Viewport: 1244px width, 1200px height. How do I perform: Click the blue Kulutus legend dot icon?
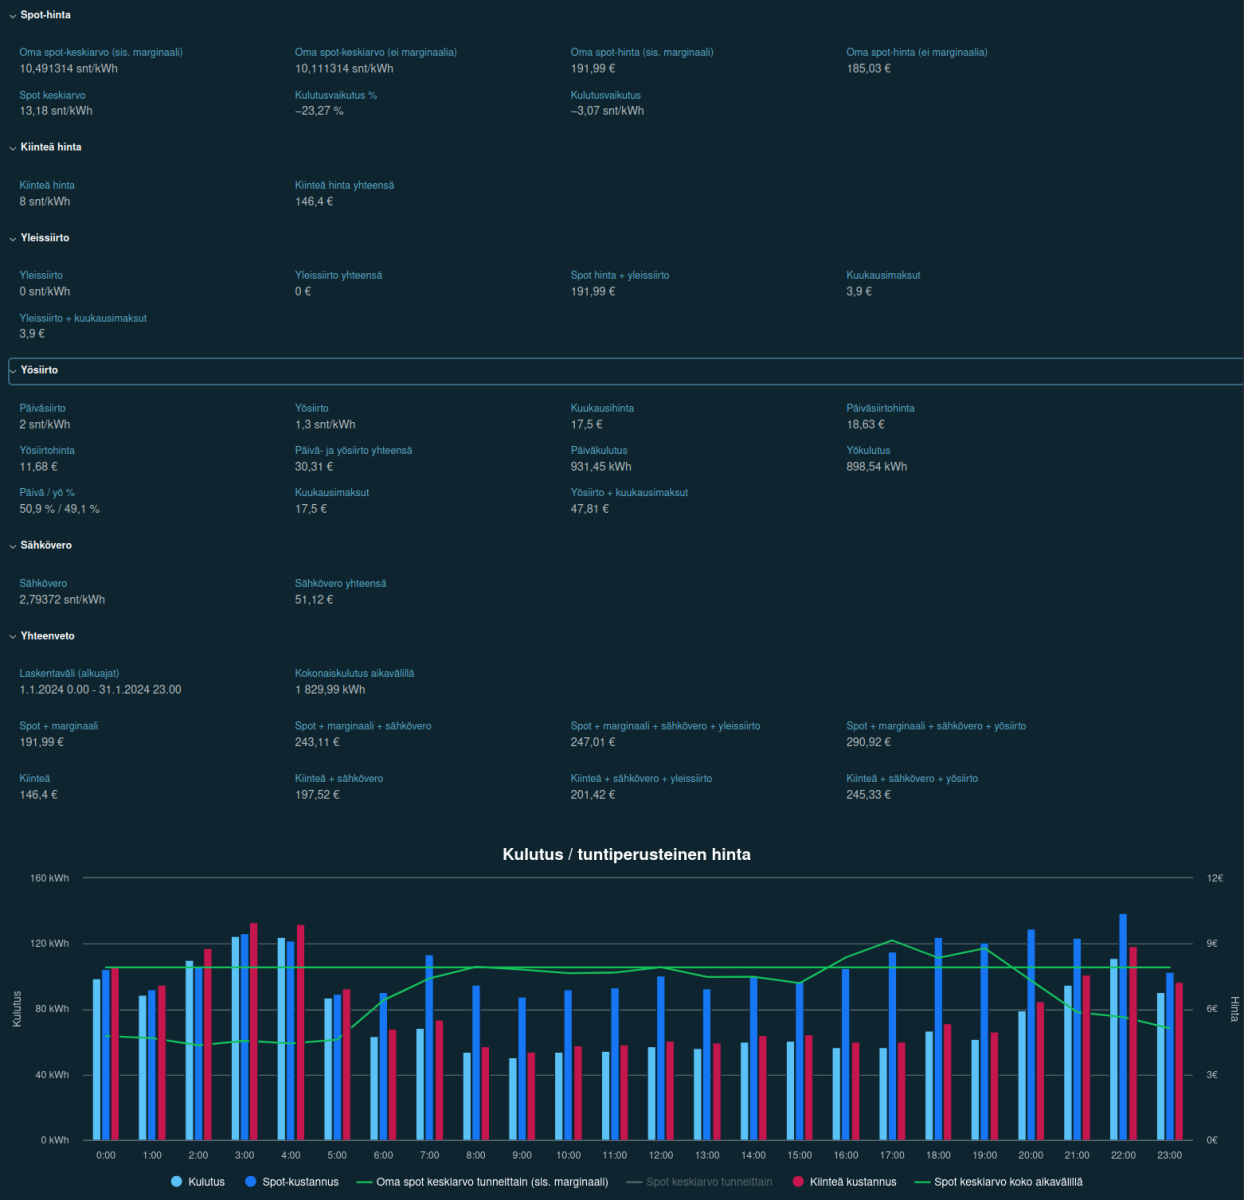(176, 1182)
